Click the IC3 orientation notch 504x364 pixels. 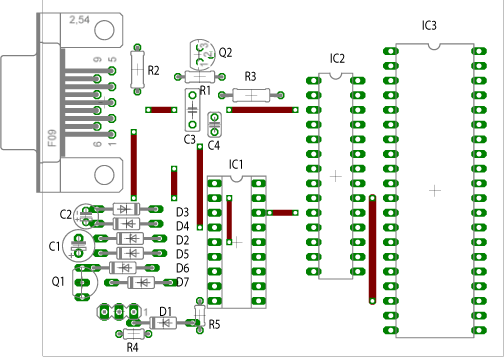click(434, 46)
